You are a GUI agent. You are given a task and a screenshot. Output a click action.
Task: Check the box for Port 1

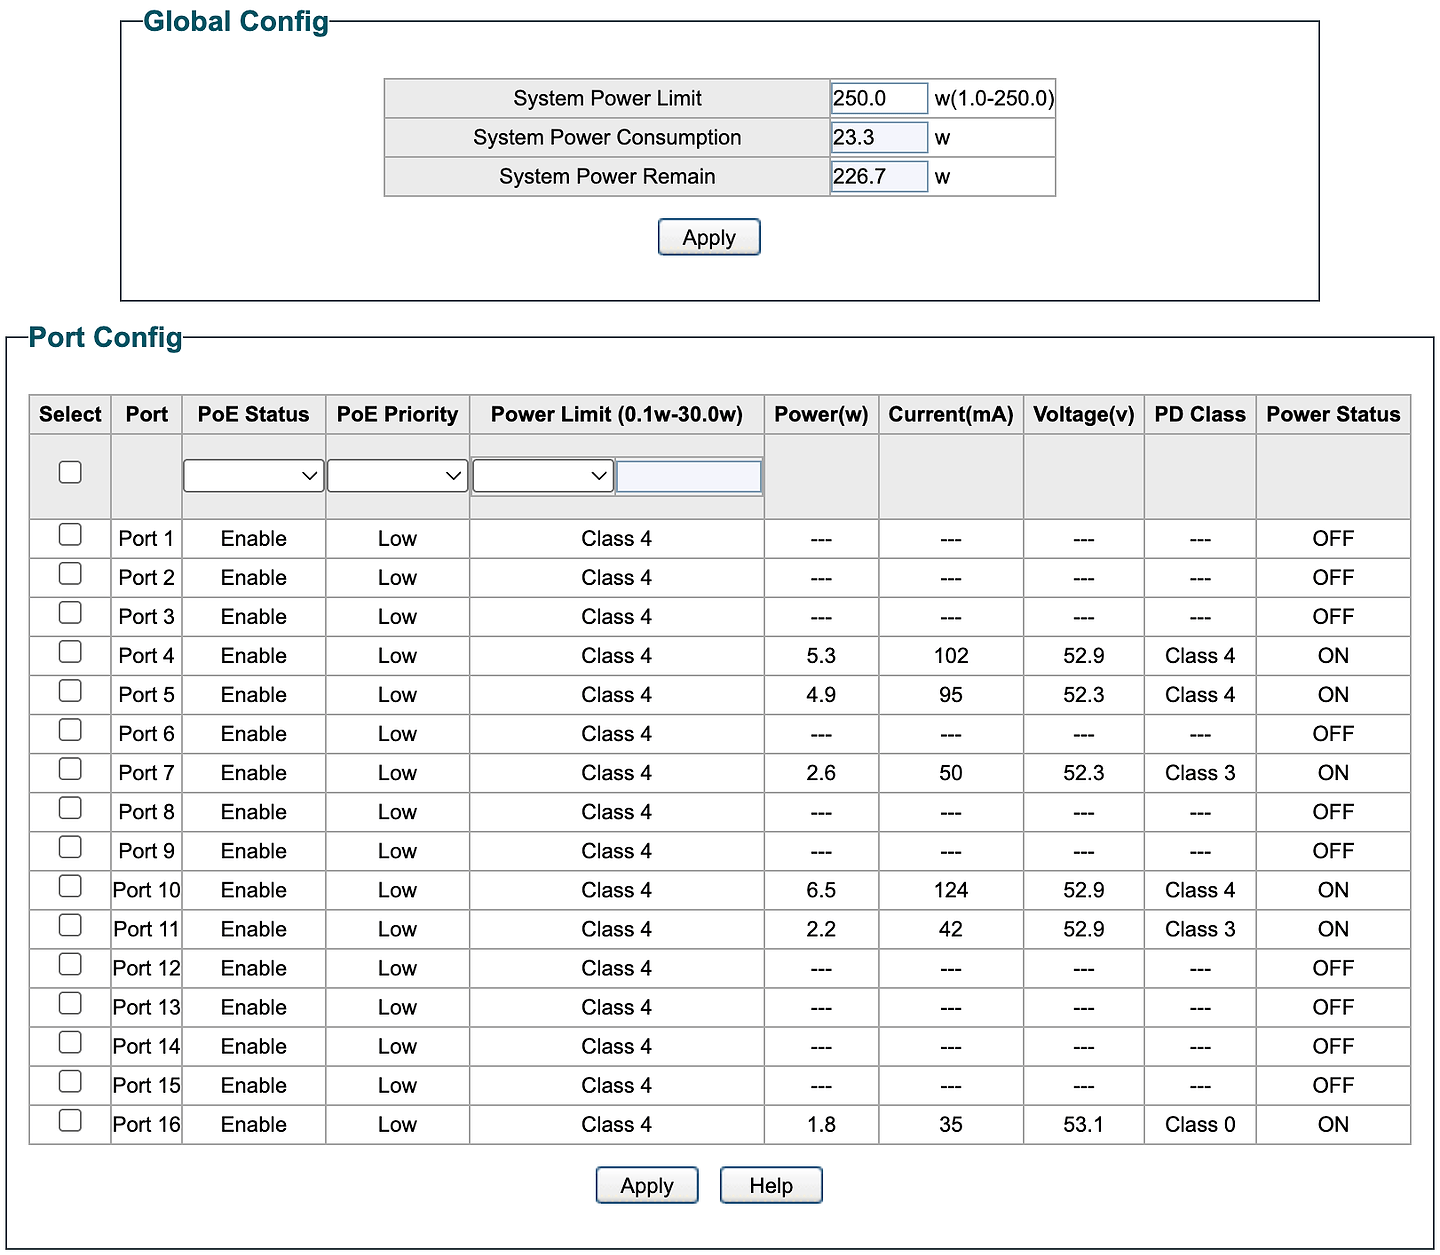70,534
